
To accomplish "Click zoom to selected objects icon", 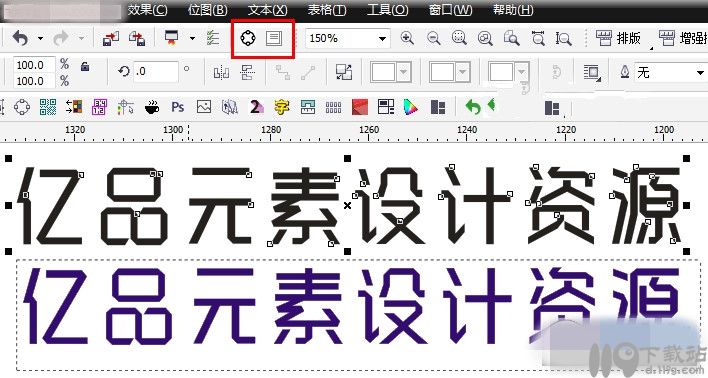I will [459, 38].
